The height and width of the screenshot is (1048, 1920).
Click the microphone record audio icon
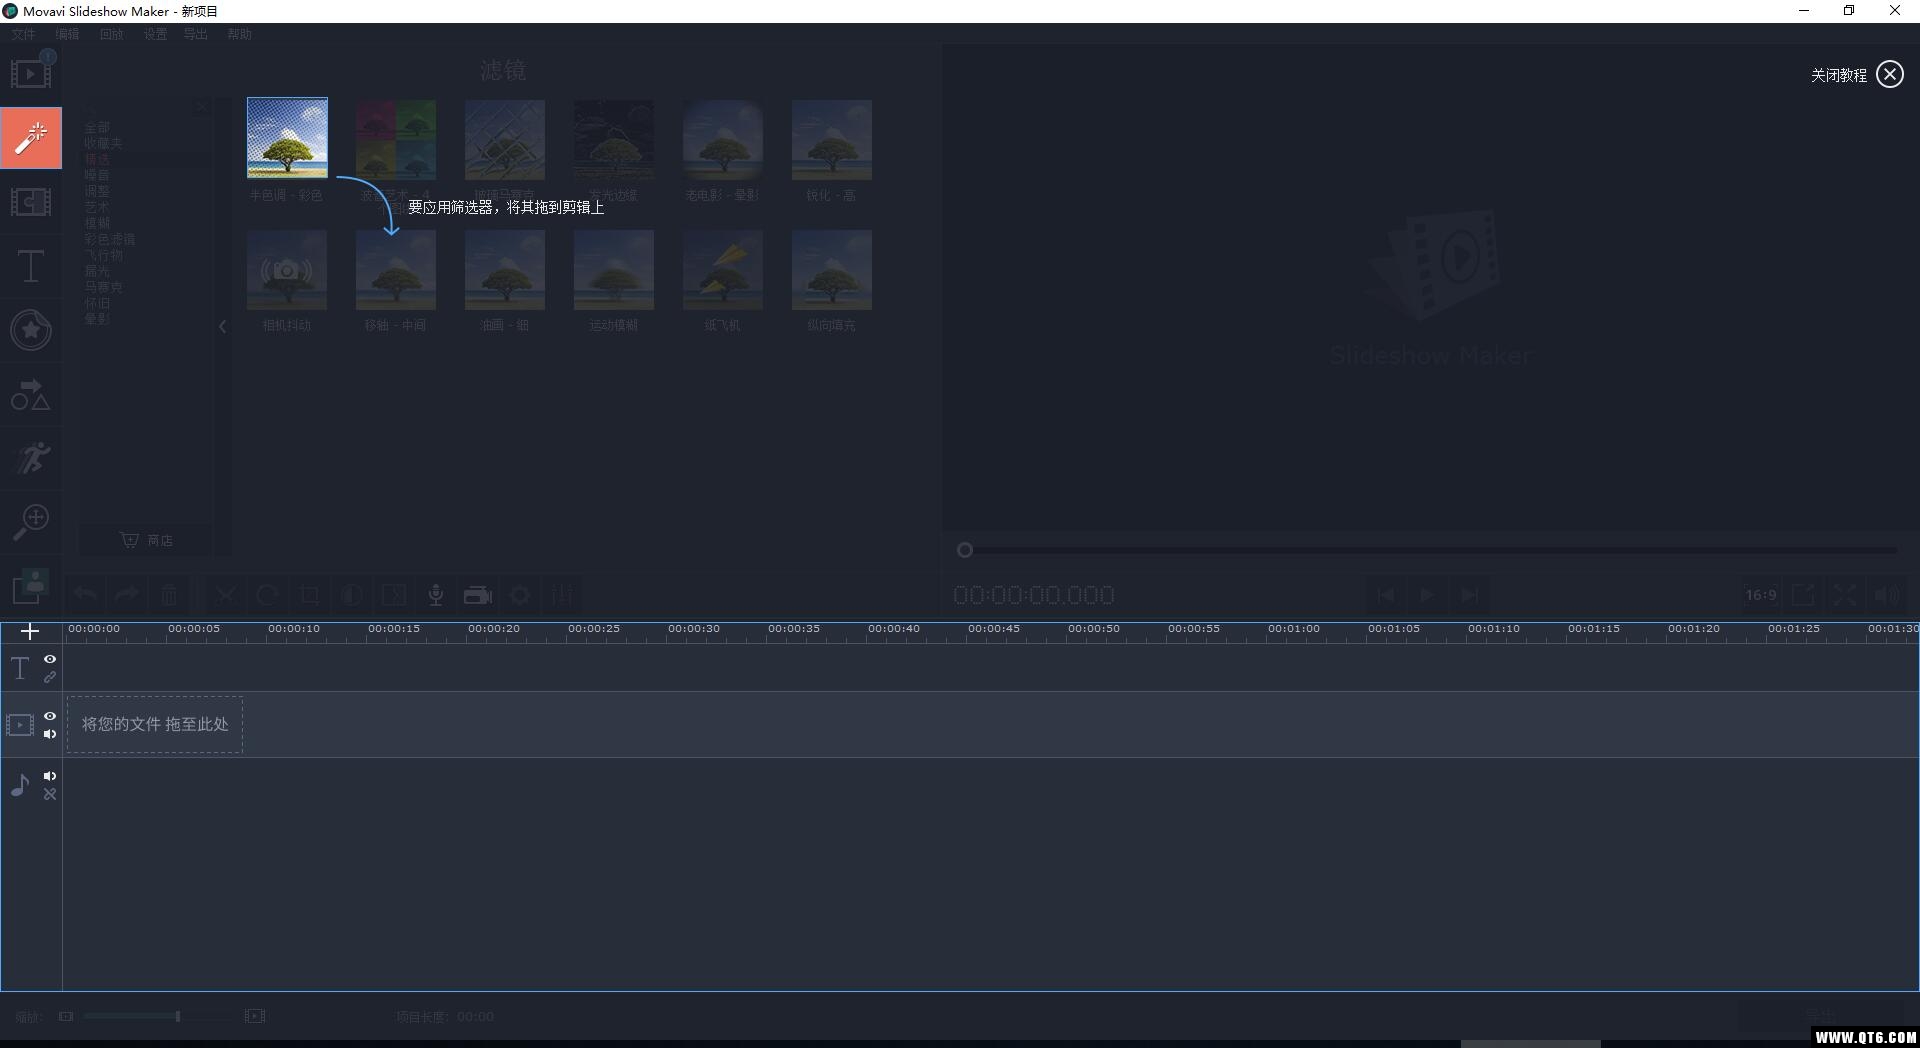click(436, 595)
